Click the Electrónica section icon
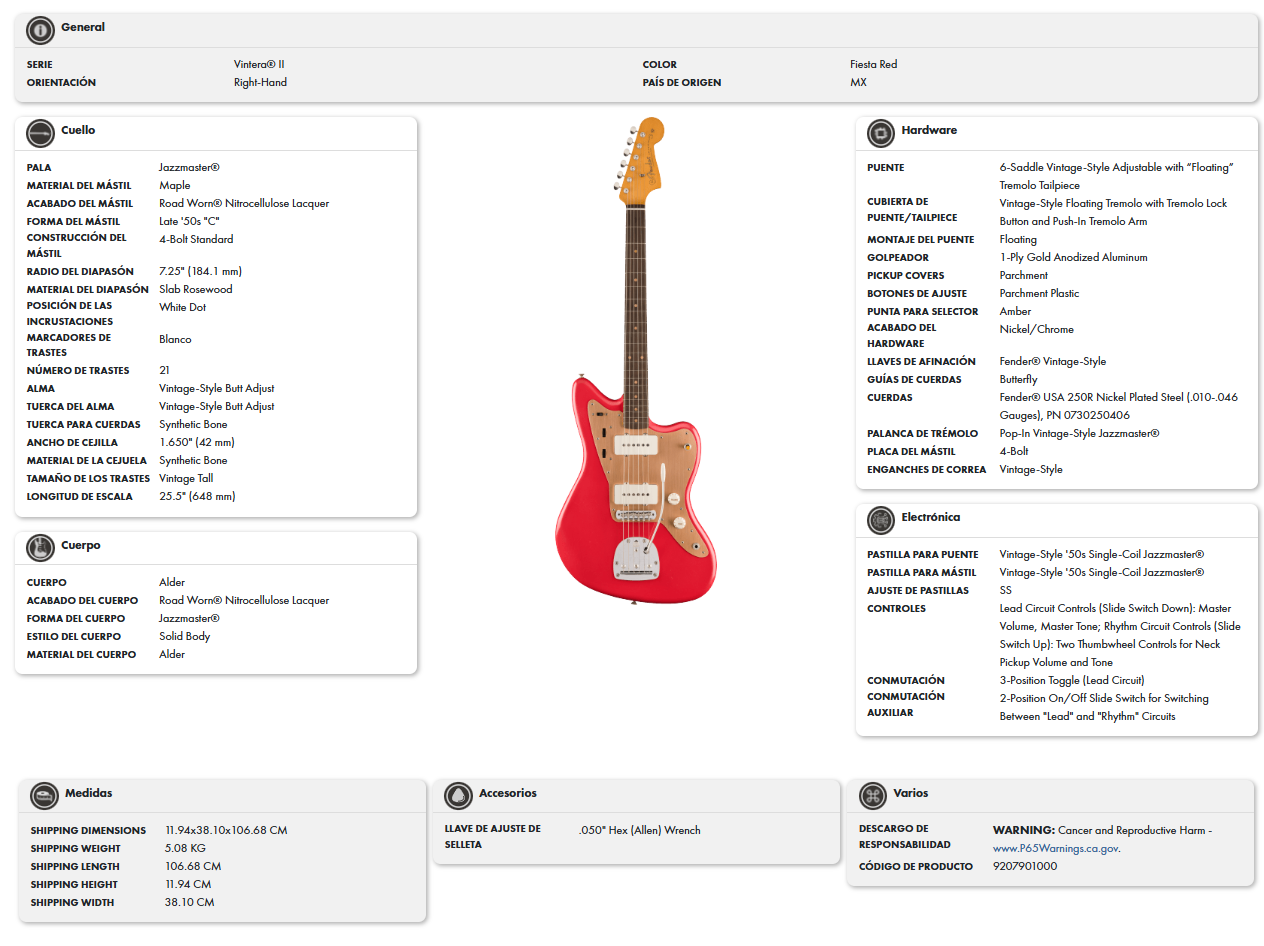 point(880,520)
